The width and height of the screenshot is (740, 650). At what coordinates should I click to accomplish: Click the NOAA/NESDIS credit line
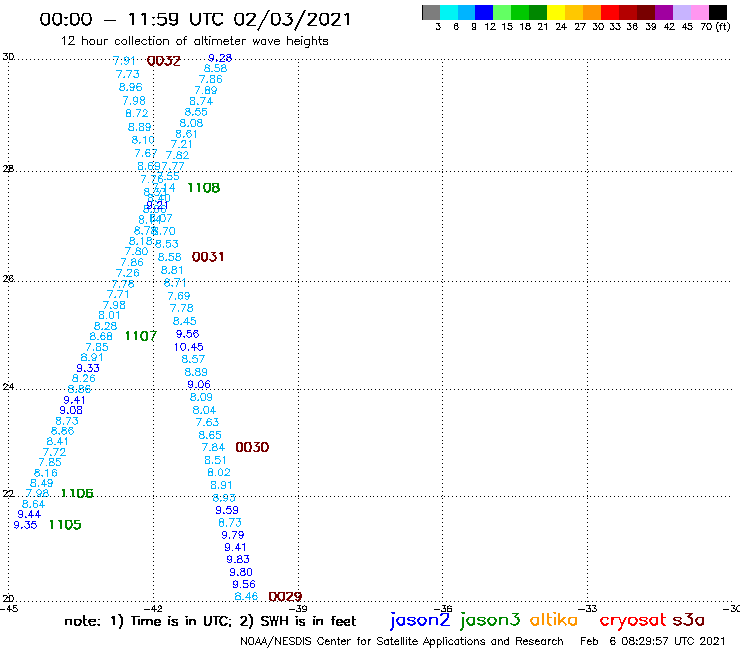(x=402, y=641)
